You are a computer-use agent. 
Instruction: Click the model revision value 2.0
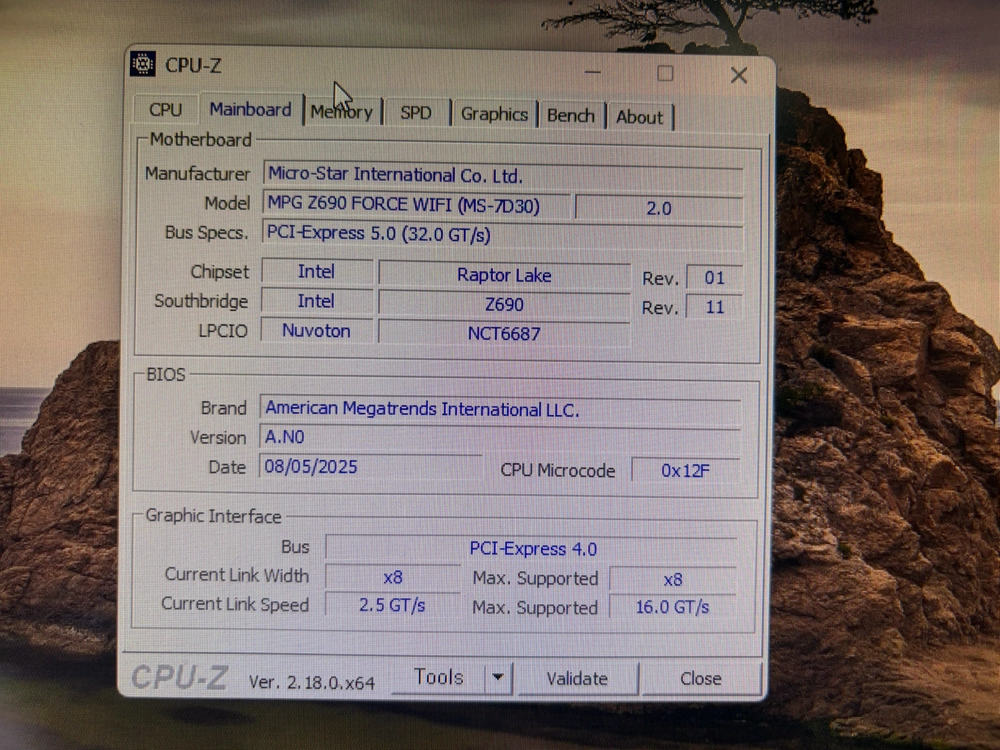[x=659, y=208]
